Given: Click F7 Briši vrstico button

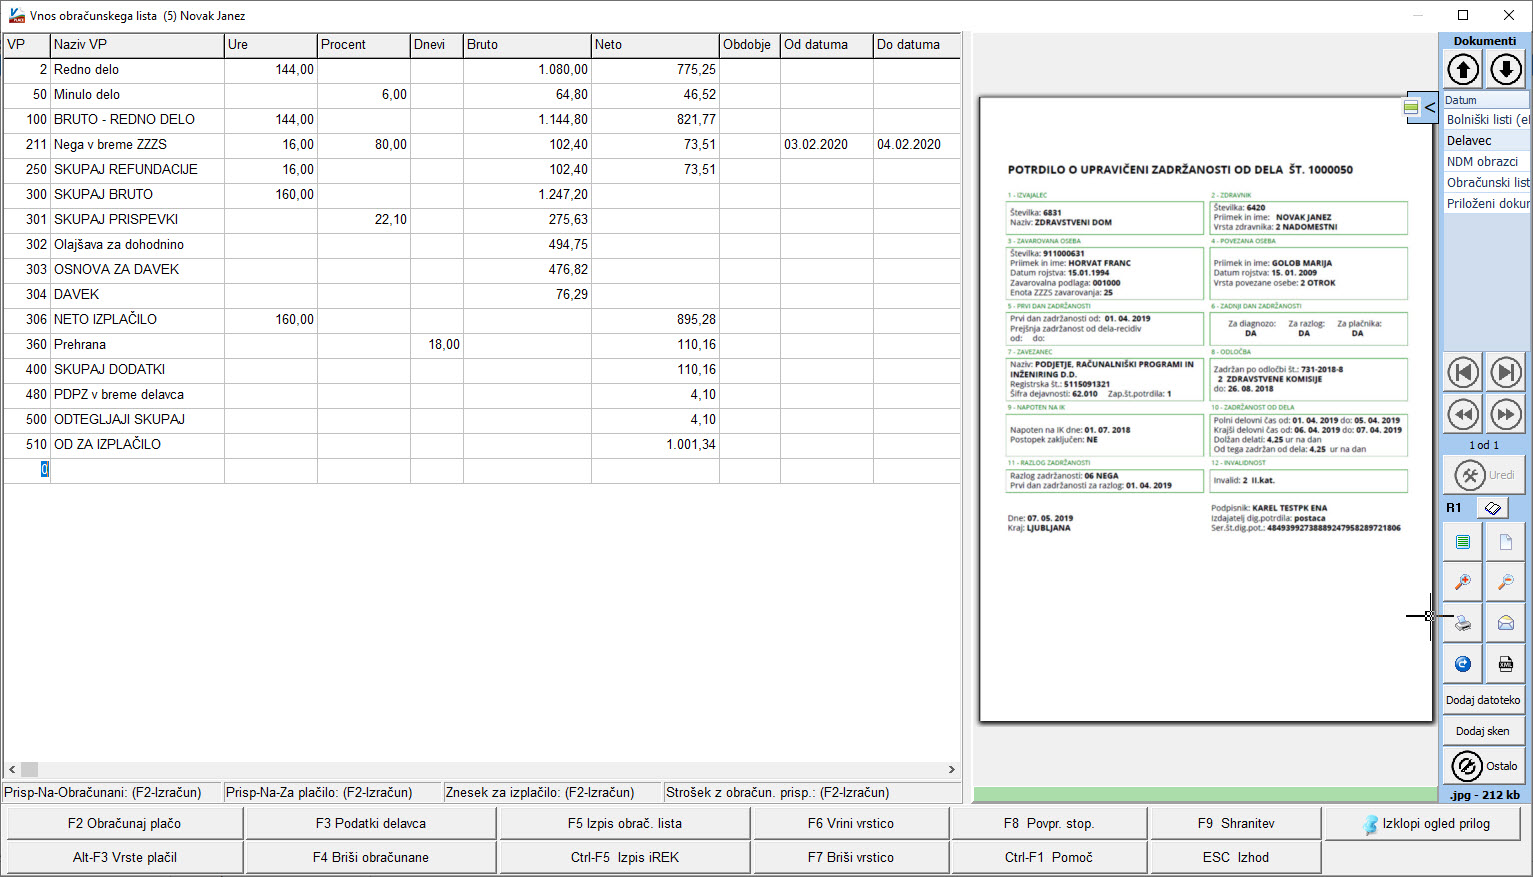Looking at the screenshot, I should coord(851,857).
